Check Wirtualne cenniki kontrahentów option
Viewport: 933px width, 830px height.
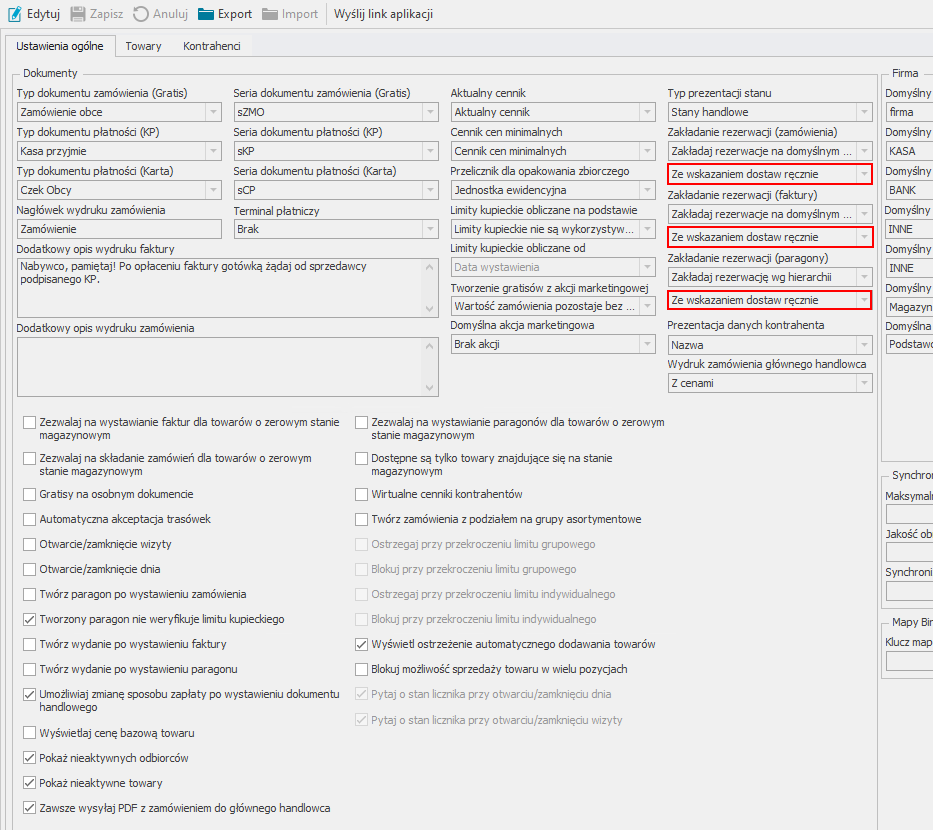(363, 494)
